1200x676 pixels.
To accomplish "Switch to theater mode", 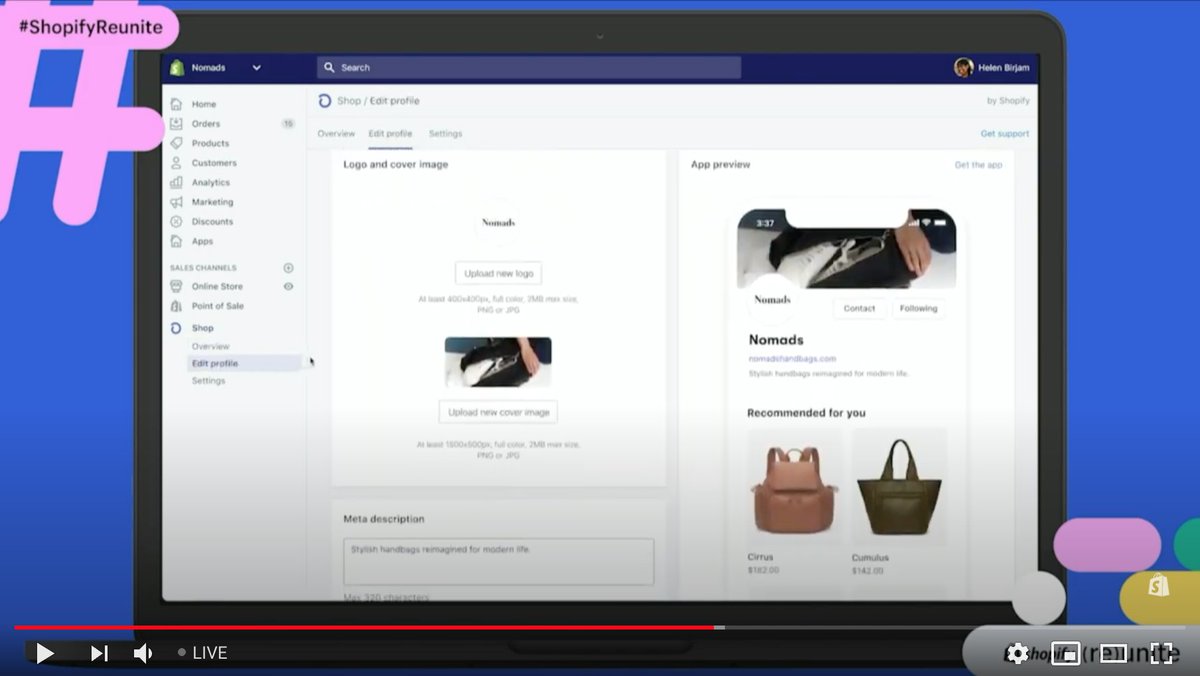I will (x=1113, y=653).
